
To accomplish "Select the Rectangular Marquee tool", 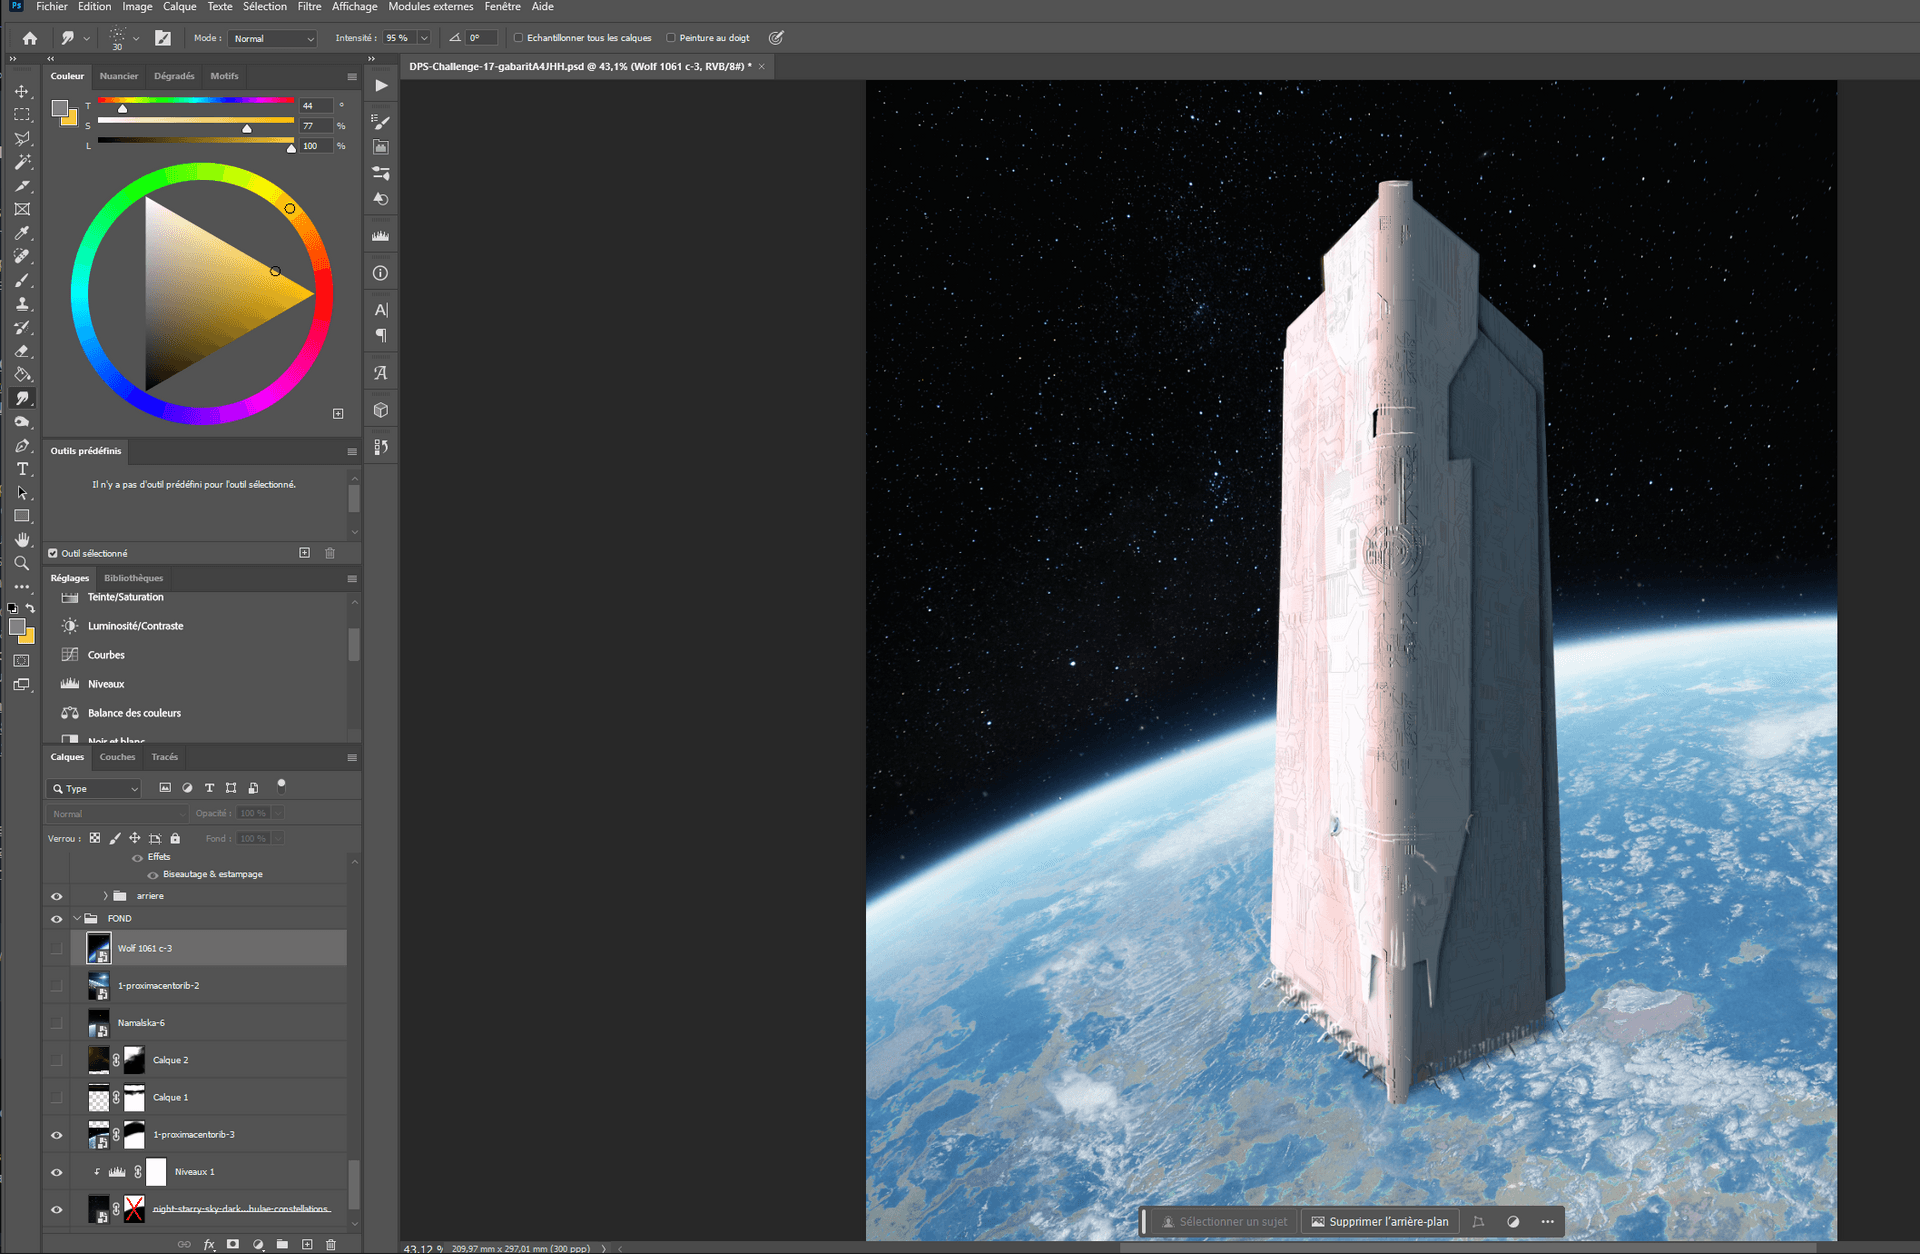I will pyautogui.click(x=22, y=115).
